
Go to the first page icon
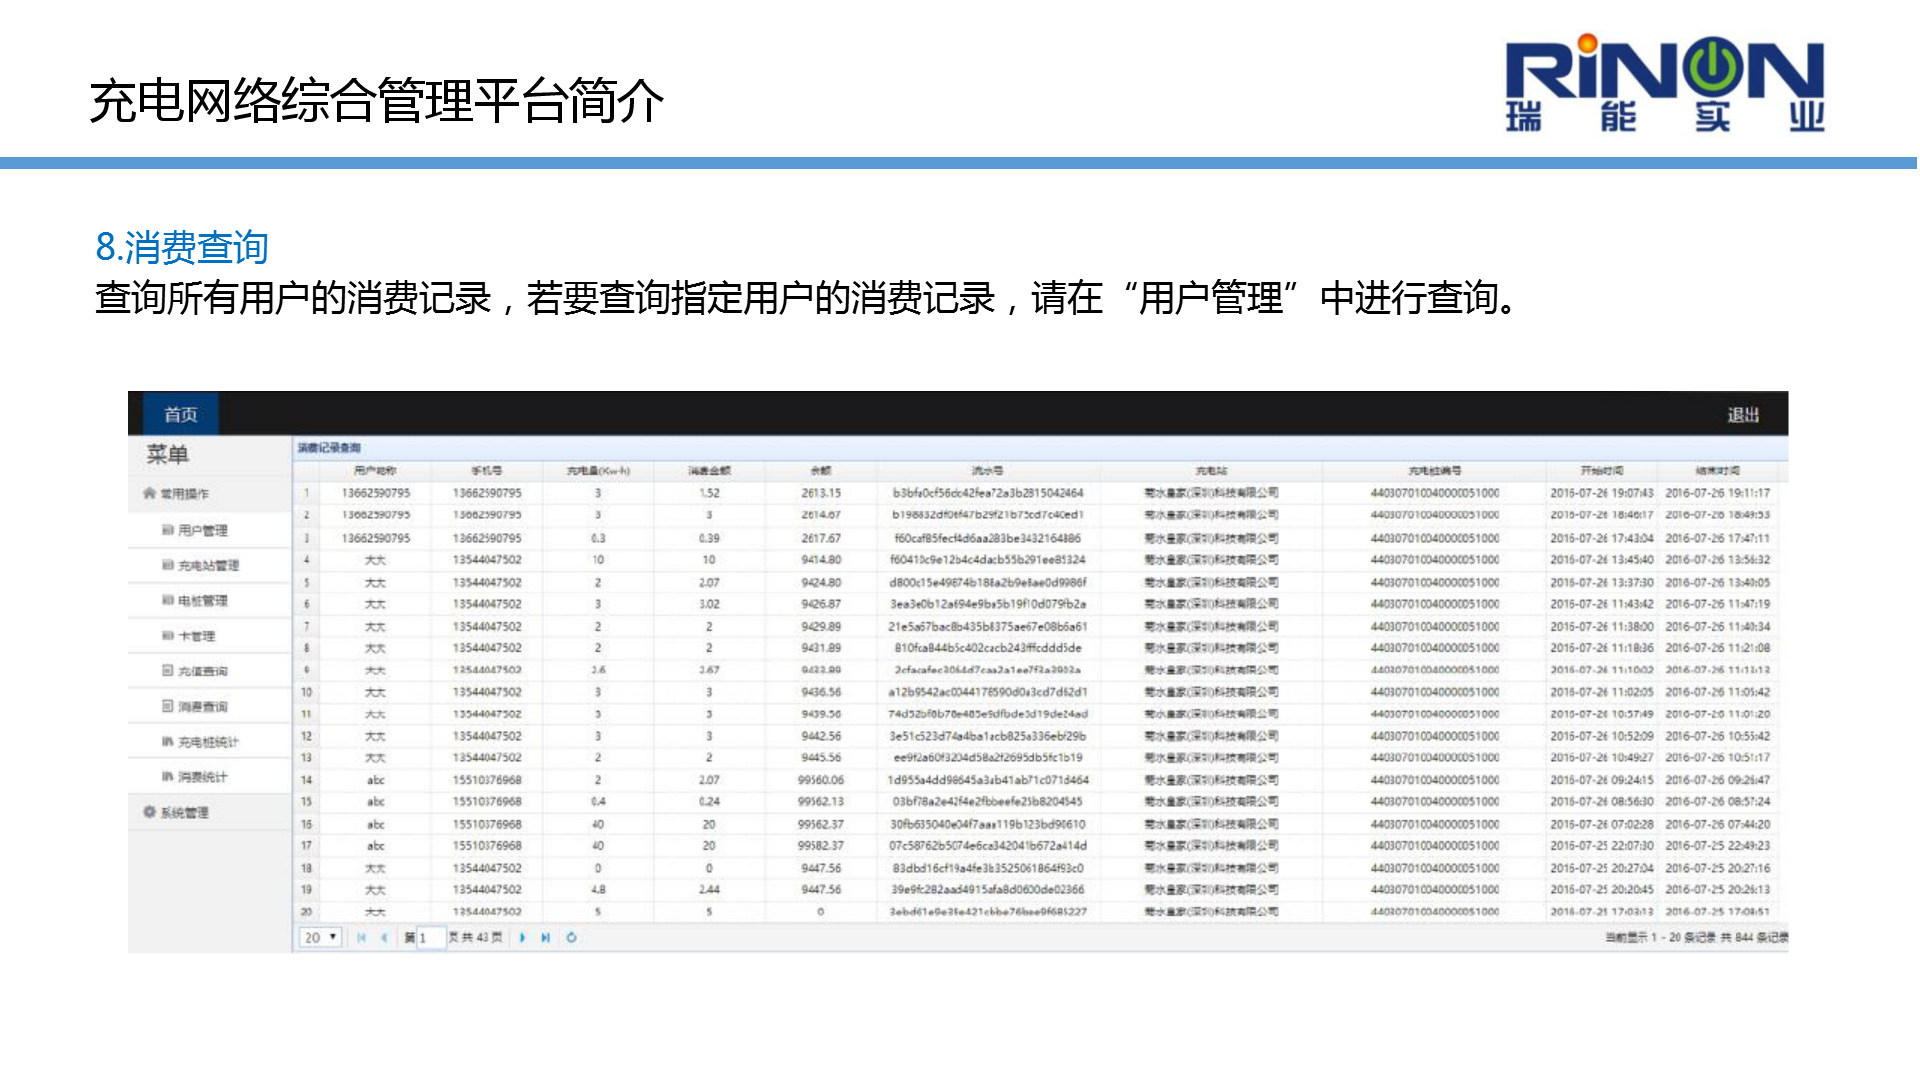(361, 938)
